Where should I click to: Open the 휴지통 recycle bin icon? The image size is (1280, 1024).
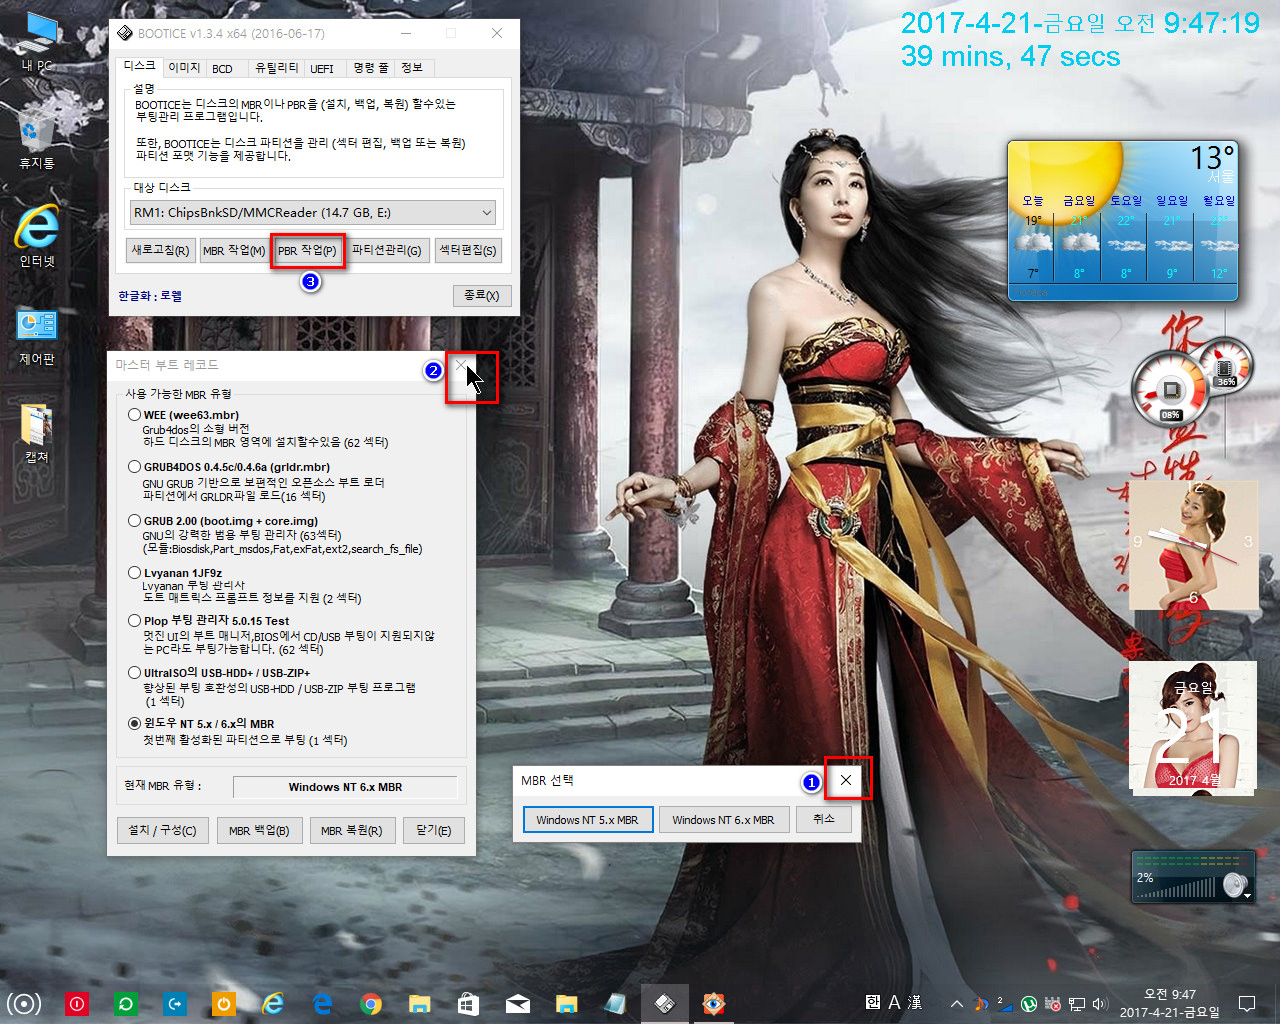tap(37, 139)
